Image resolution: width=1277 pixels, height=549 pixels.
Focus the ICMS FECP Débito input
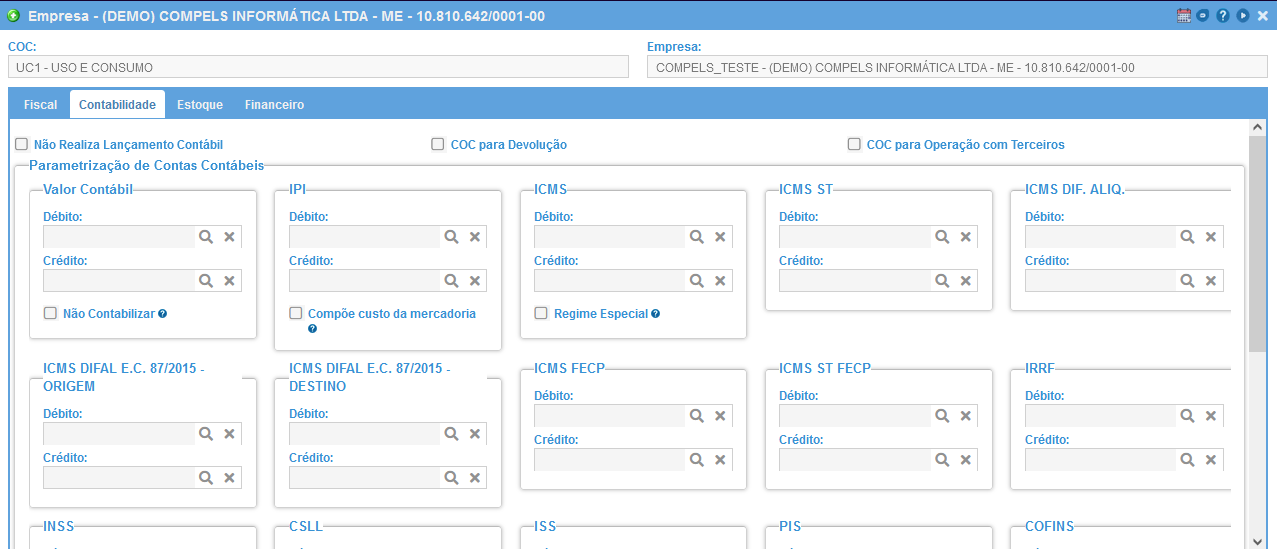click(610, 416)
